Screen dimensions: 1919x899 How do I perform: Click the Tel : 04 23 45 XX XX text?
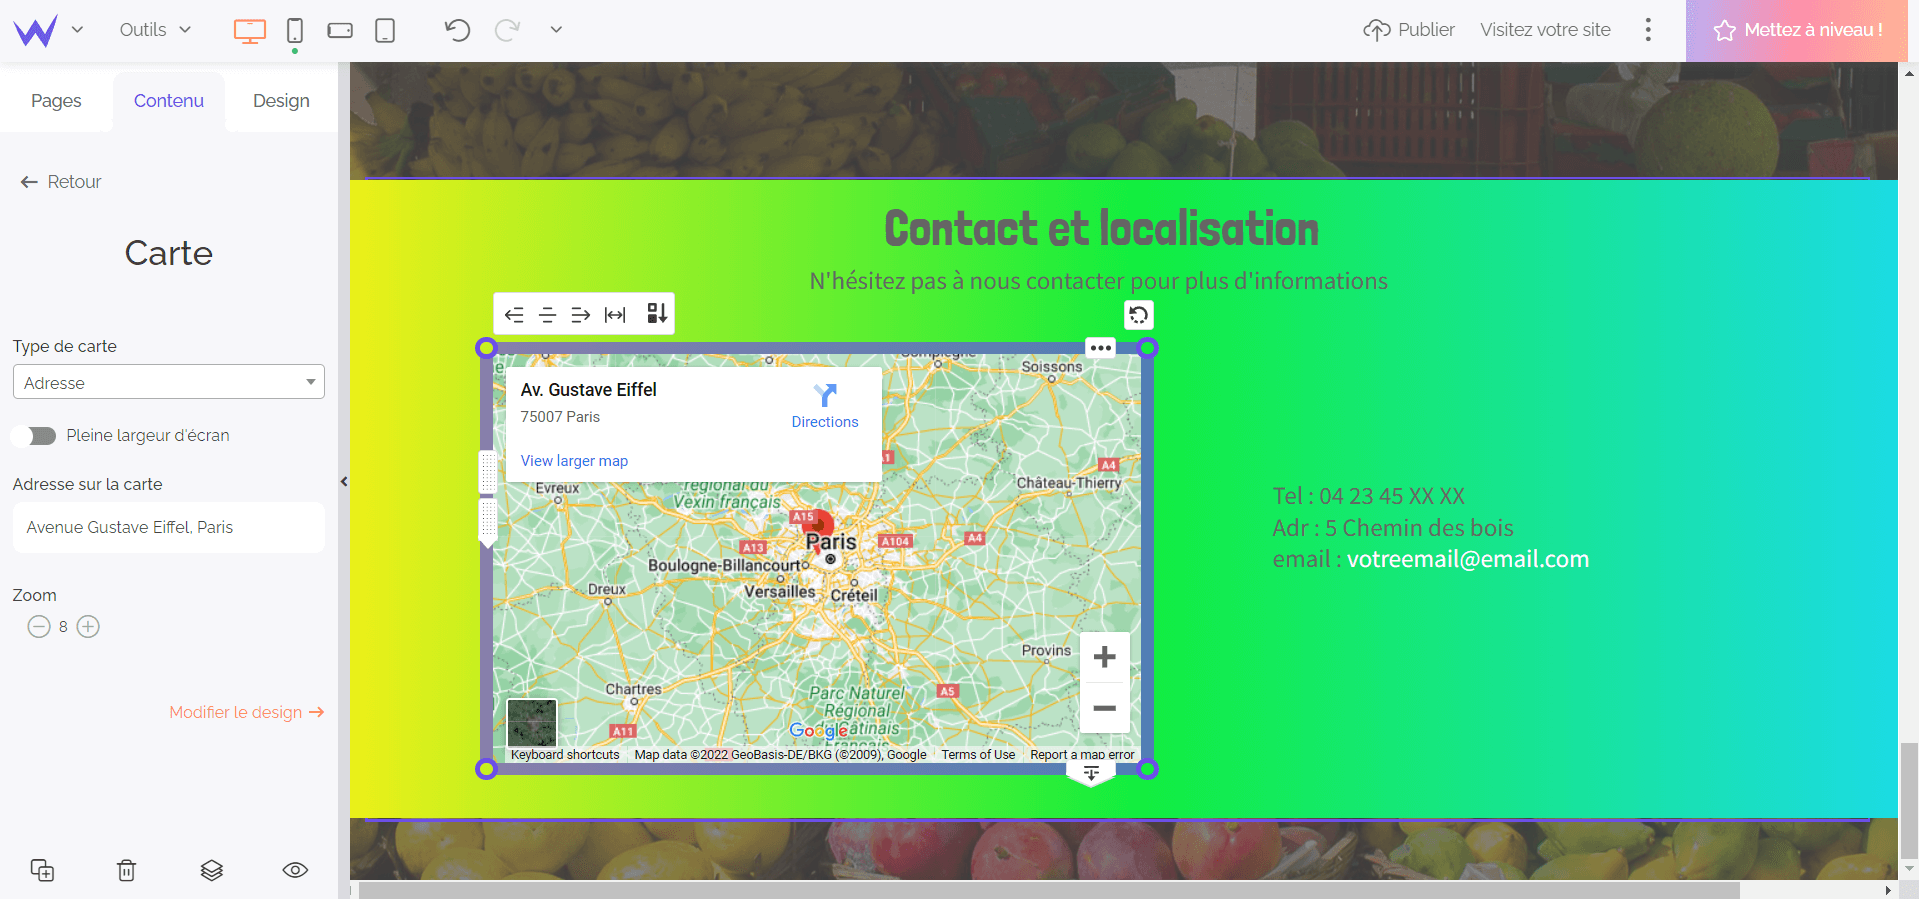(x=1368, y=496)
